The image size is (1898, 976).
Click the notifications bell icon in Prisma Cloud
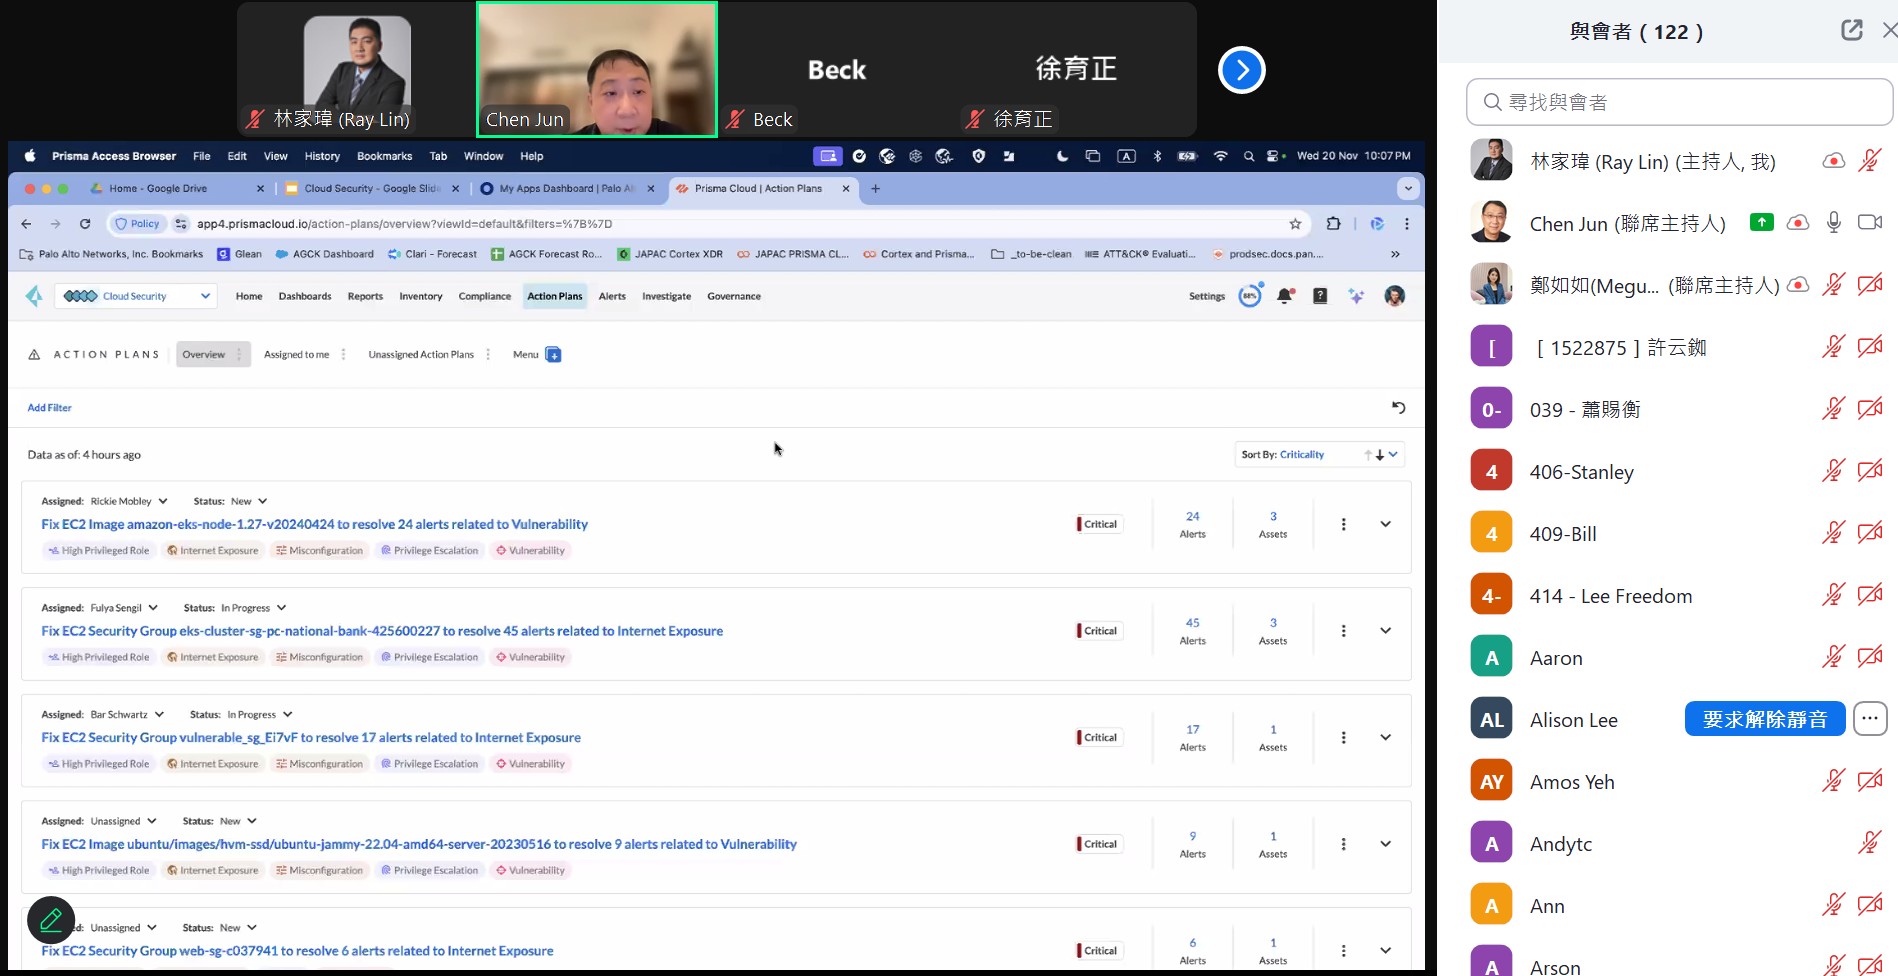click(x=1285, y=296)
